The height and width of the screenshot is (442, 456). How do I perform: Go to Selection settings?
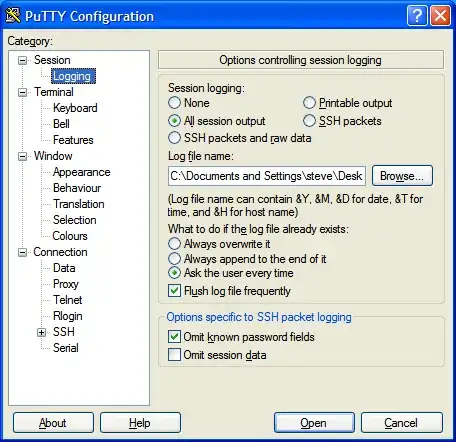(x=75, y=220)
